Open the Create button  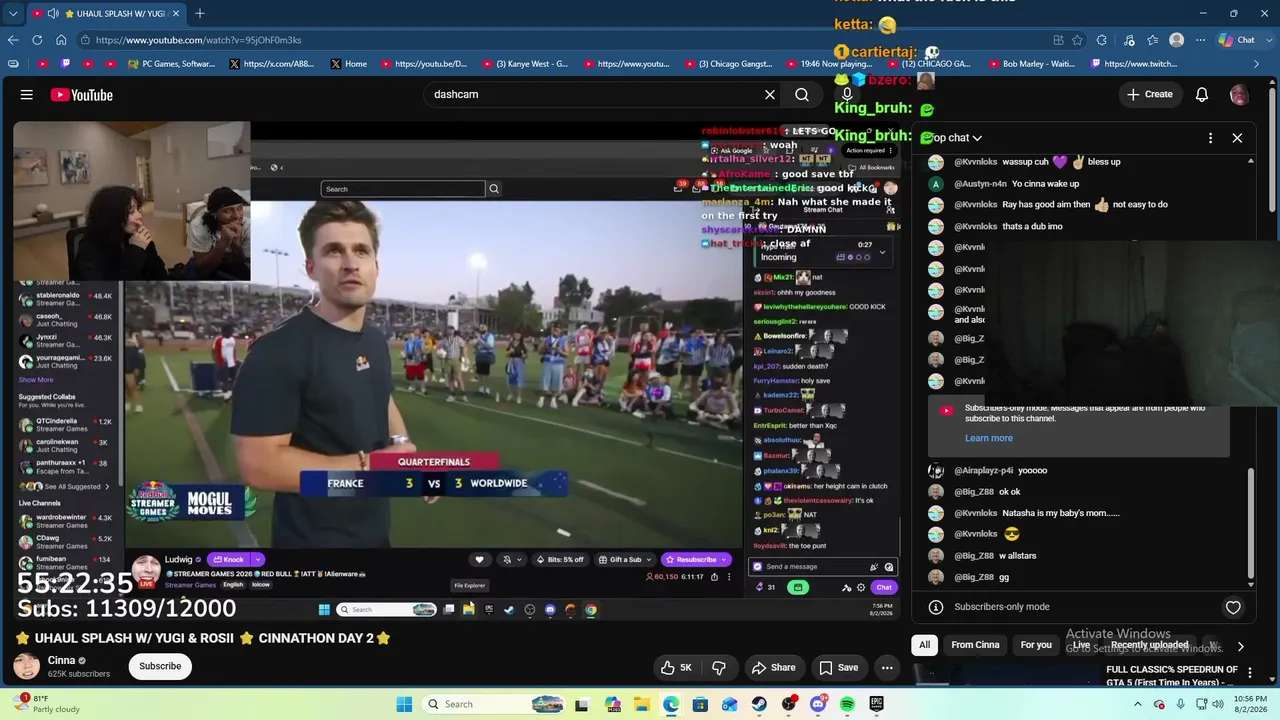[1150, 95]
